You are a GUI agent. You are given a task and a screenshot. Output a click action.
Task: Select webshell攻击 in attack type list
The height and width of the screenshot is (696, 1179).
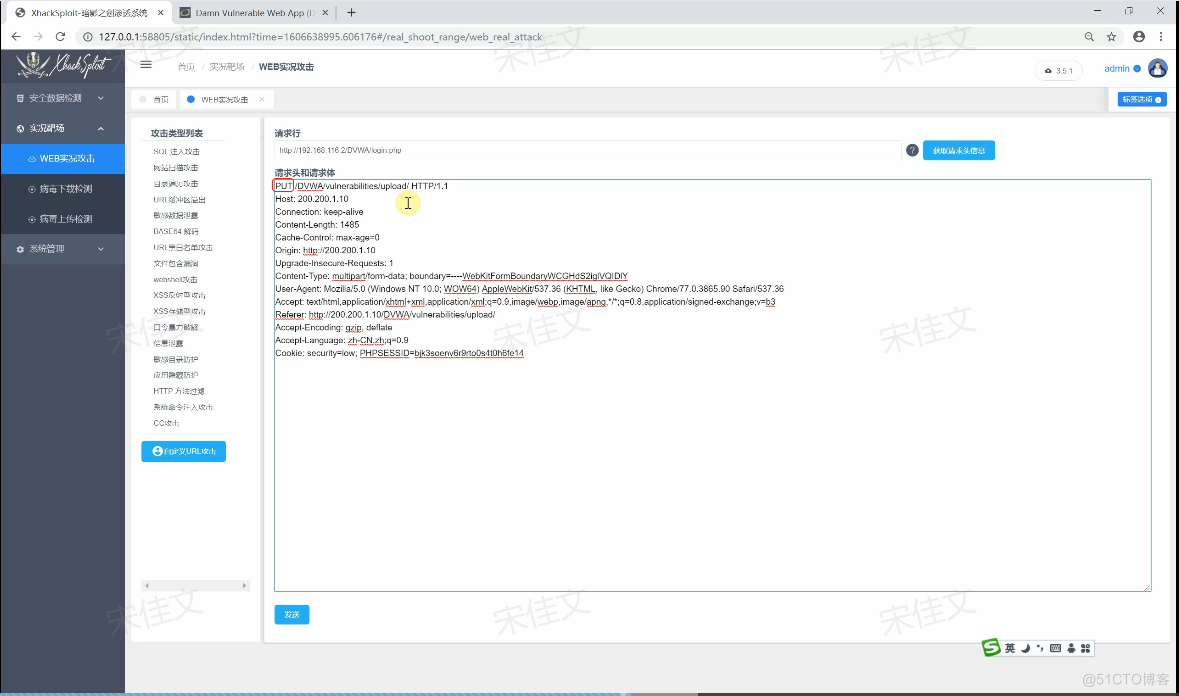(175, 279)
